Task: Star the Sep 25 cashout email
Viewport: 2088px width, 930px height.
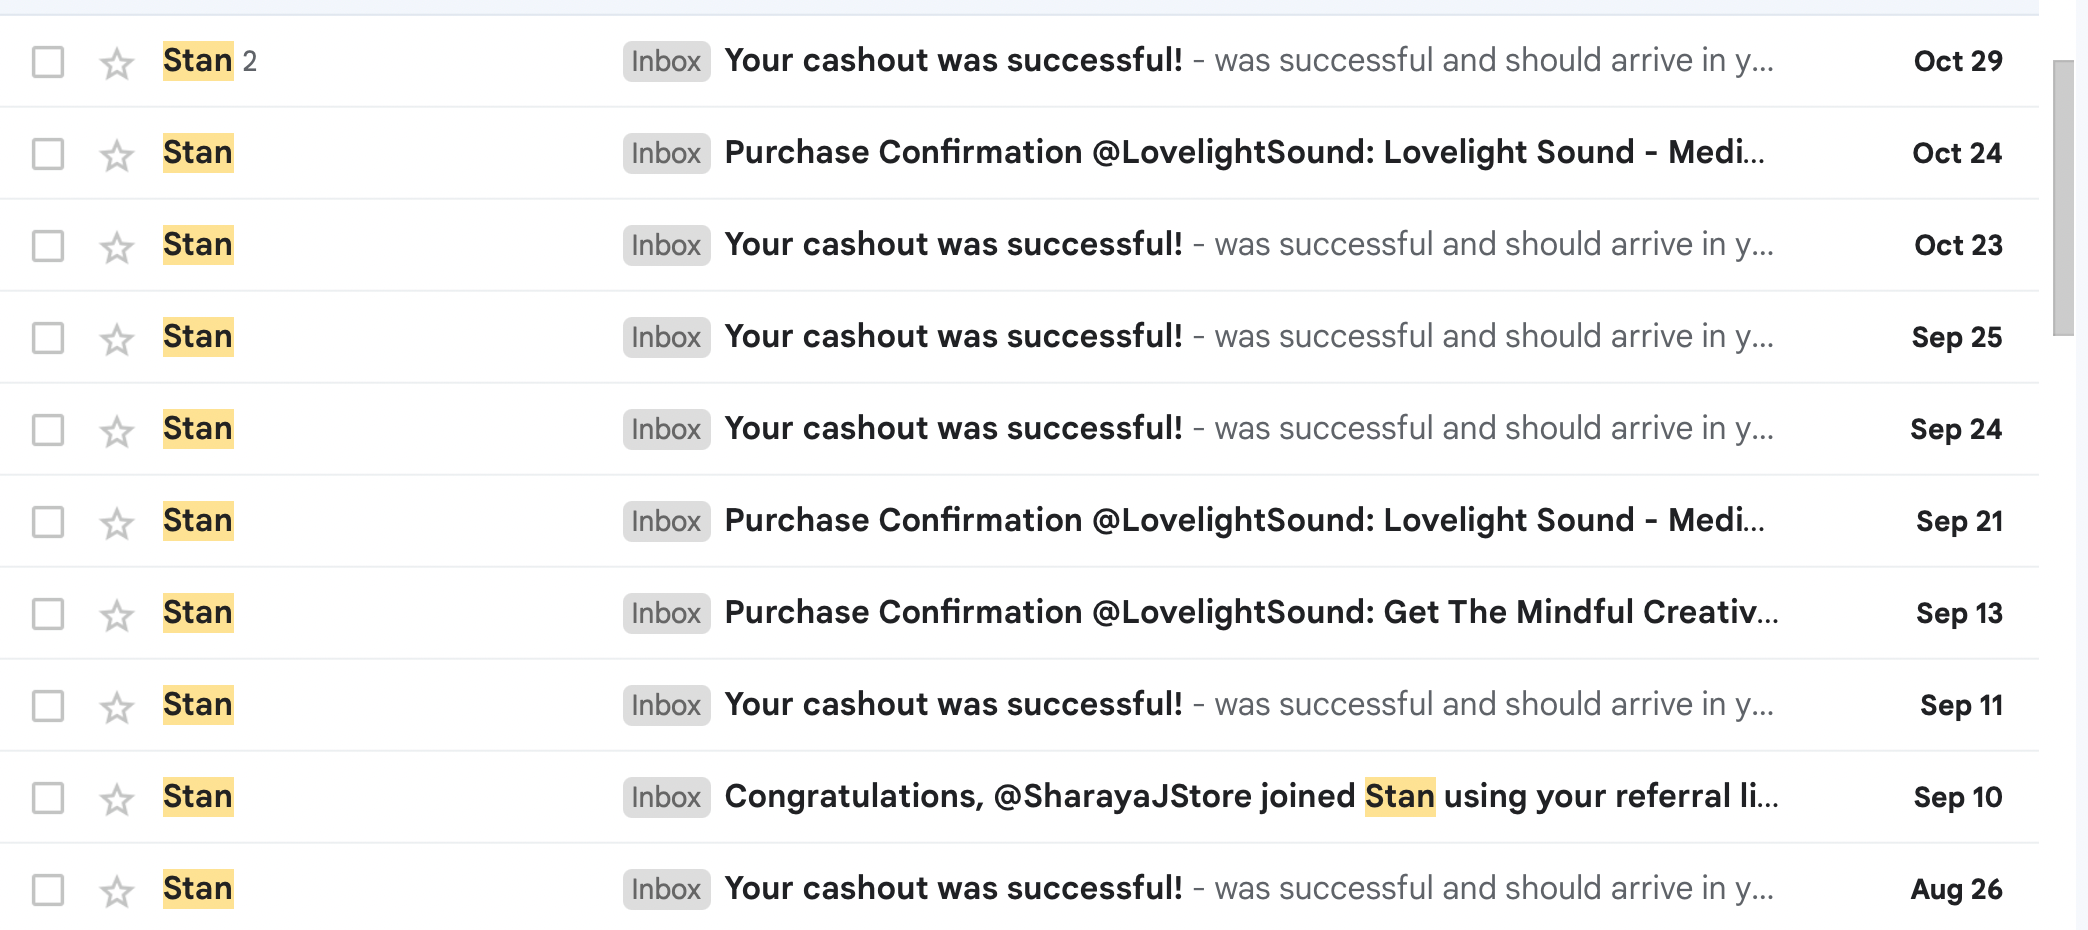Action: (x=117, y=339)
